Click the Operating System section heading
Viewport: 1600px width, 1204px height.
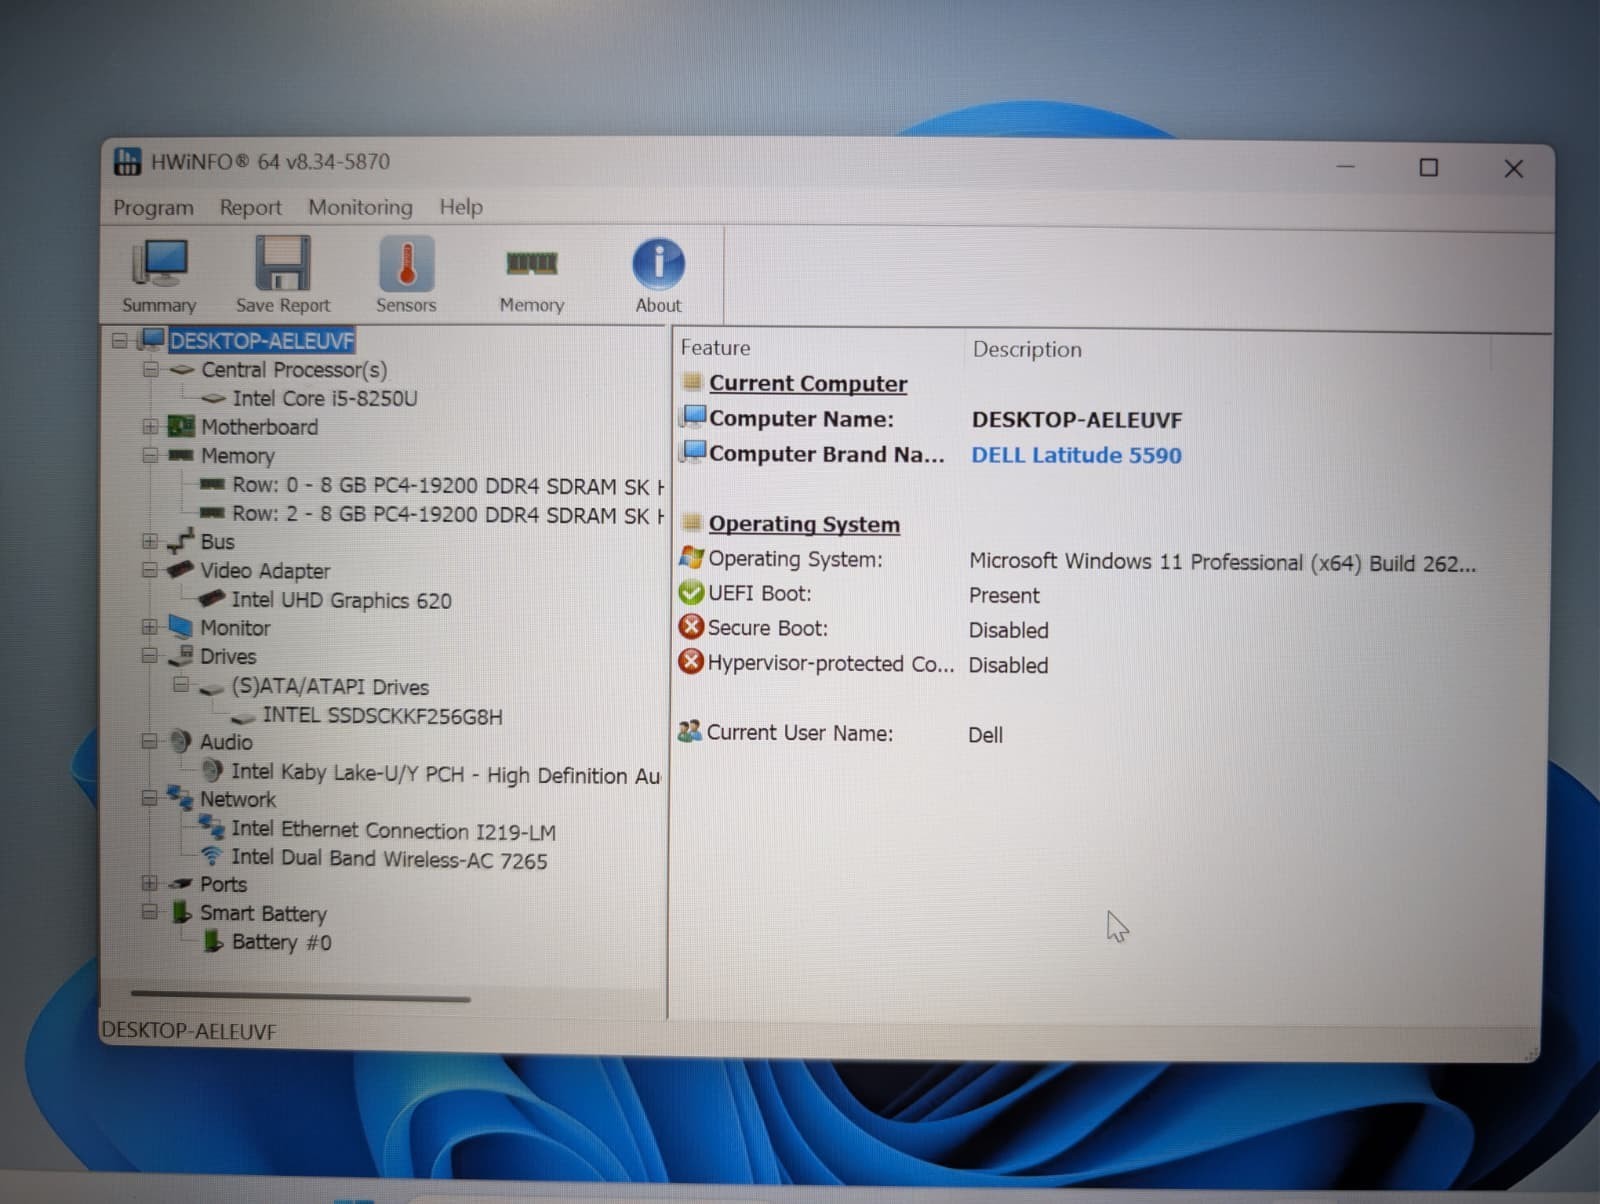coord(804,524)
